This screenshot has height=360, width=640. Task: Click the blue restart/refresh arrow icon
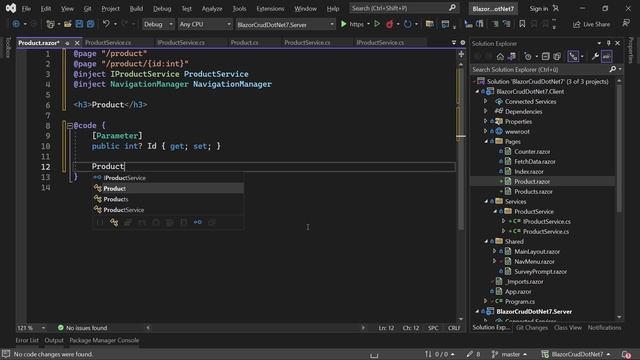click(407, 24)
